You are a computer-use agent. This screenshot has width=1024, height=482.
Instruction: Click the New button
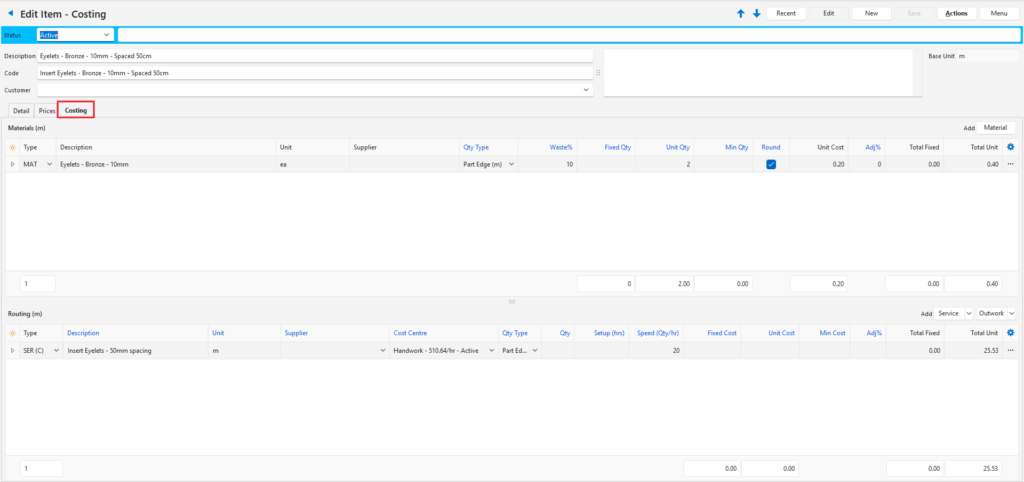[871, 13]
